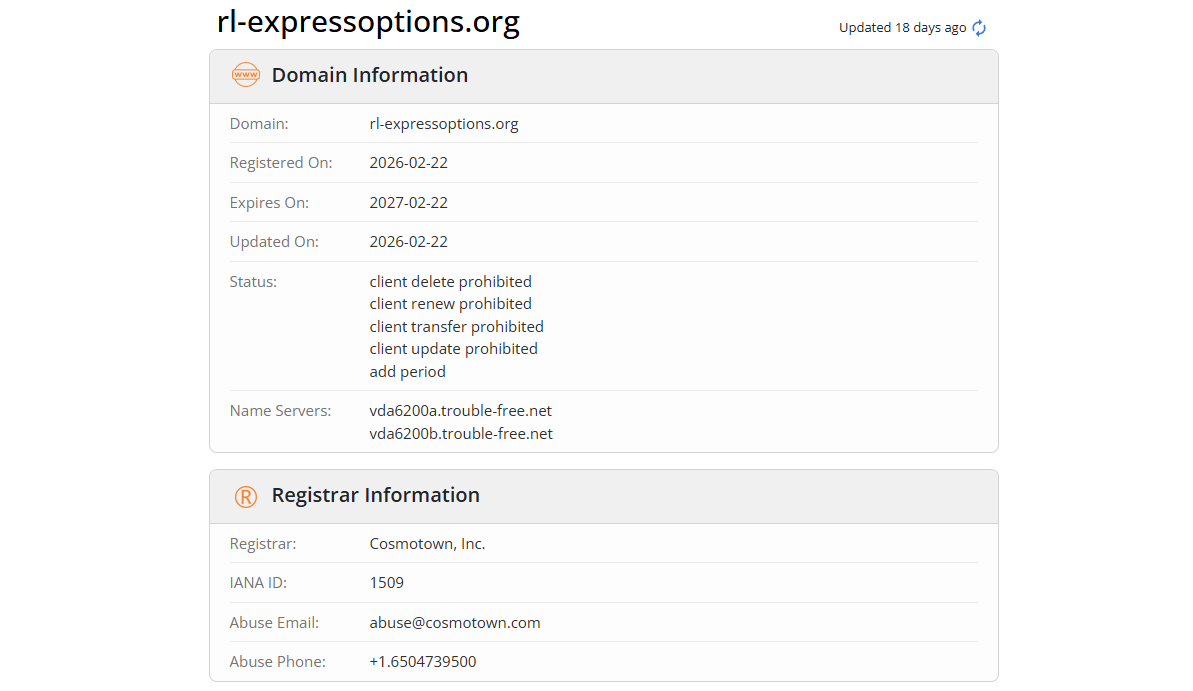Screen dimensions: 1193x691
Task: Click the domain value rl-expressoptions.org
Action: 444,124
